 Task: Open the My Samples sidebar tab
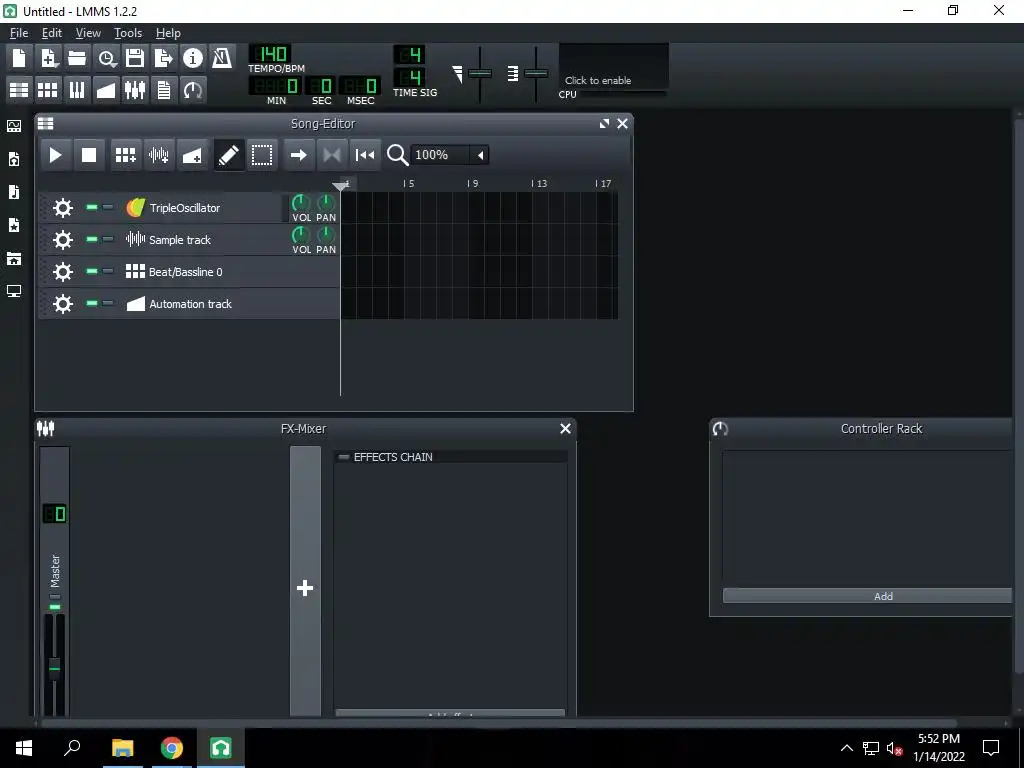pyautogui.click(x=14, y=192)
